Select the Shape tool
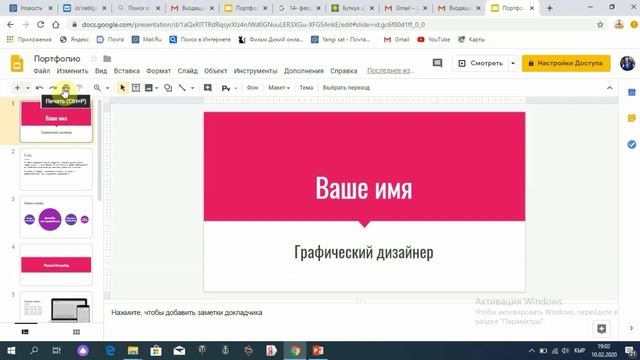Screen dimensions: 640x360 (168, 88)
